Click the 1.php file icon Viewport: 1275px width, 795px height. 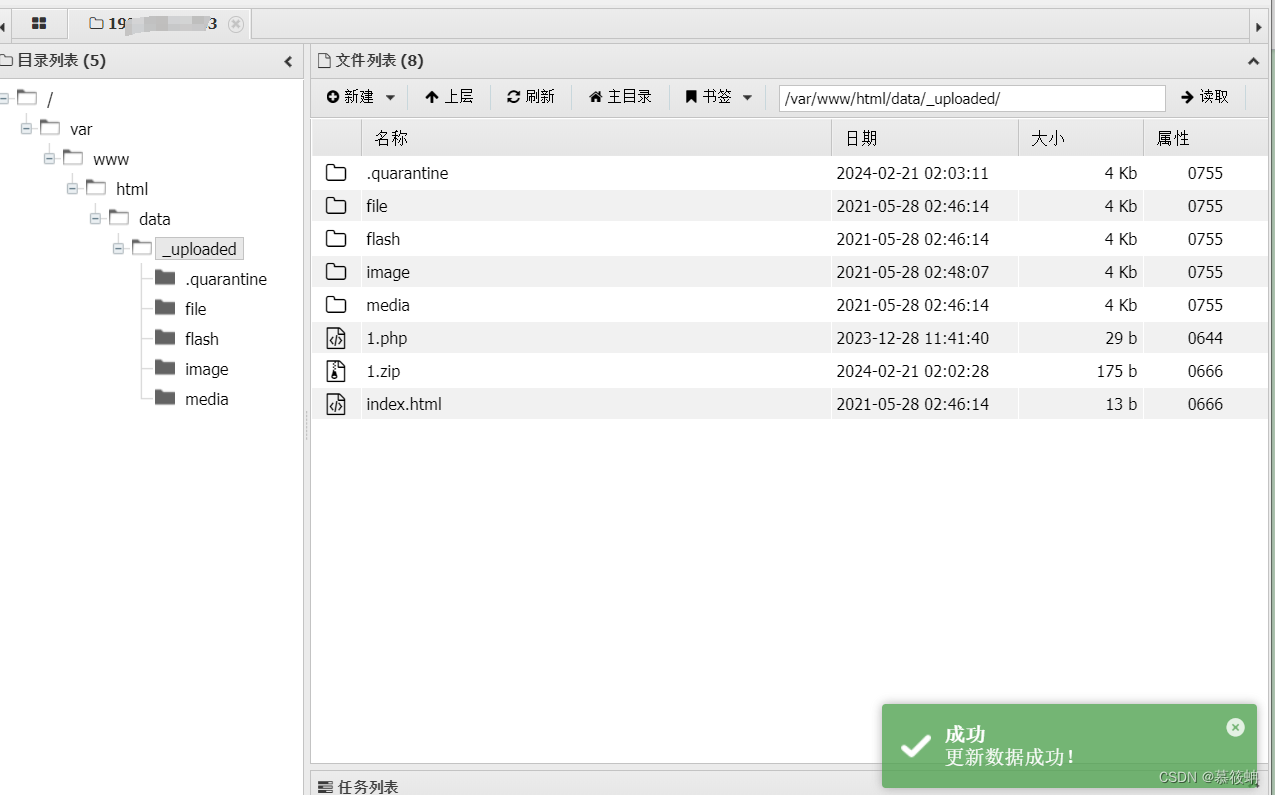click(x=336, y=338)
